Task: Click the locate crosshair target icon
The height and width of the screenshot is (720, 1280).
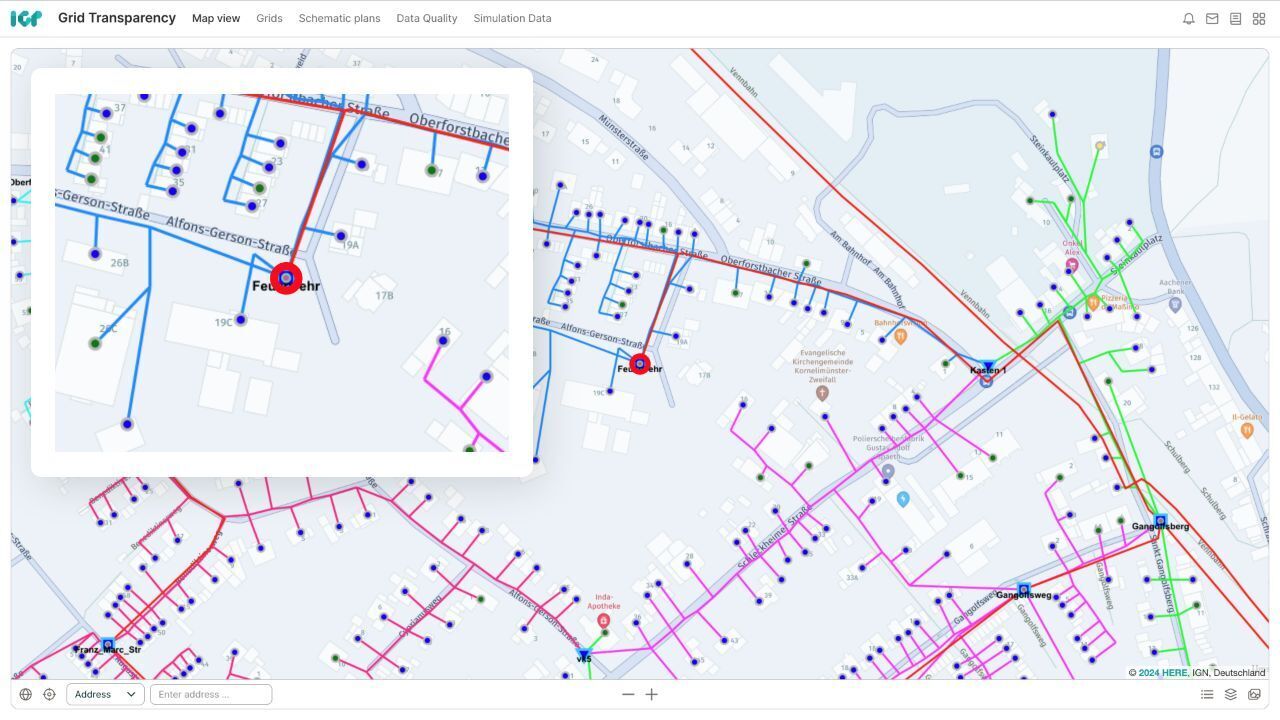Action: click(x=49, y=694)
